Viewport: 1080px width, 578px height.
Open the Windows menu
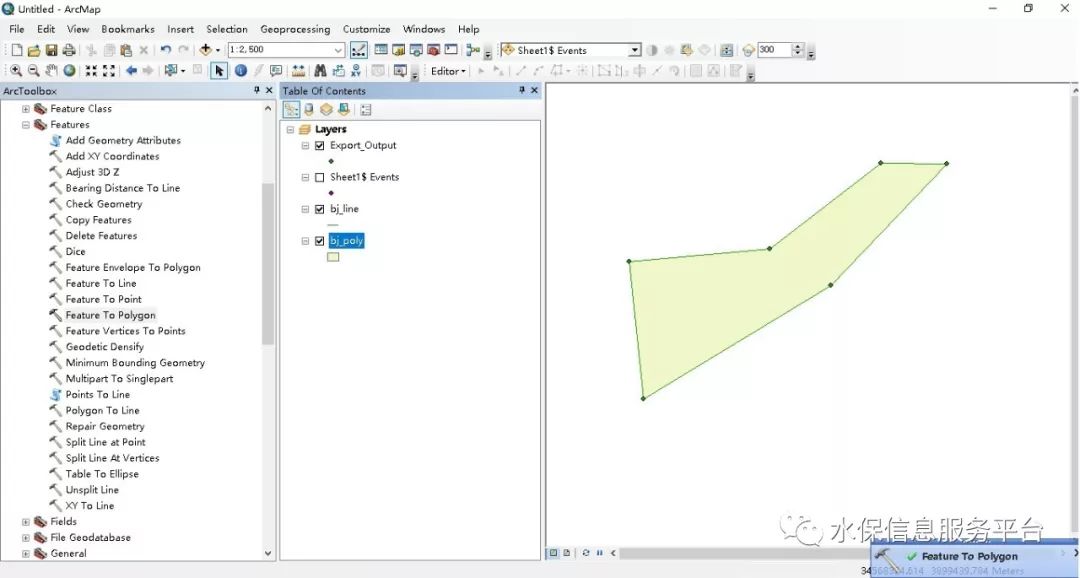tap(424, 29)
